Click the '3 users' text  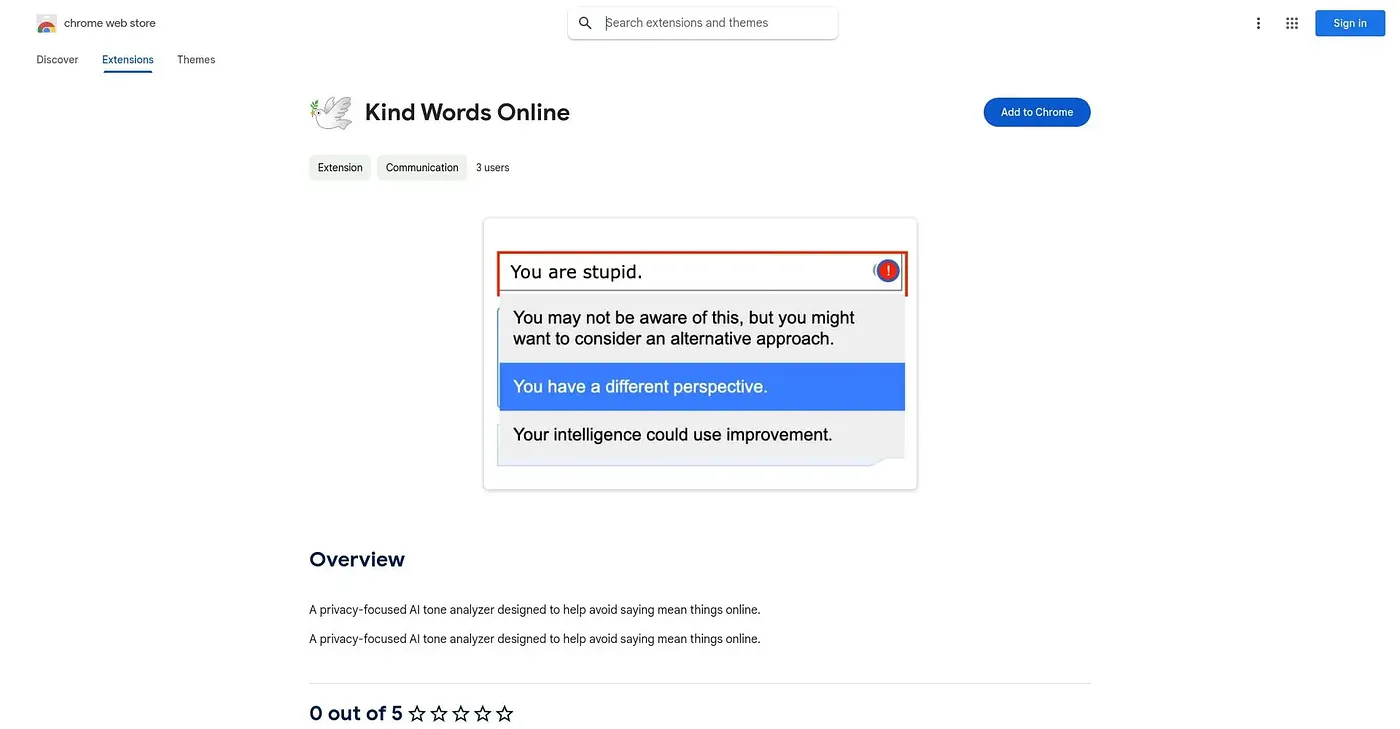(x=493, y=168)
